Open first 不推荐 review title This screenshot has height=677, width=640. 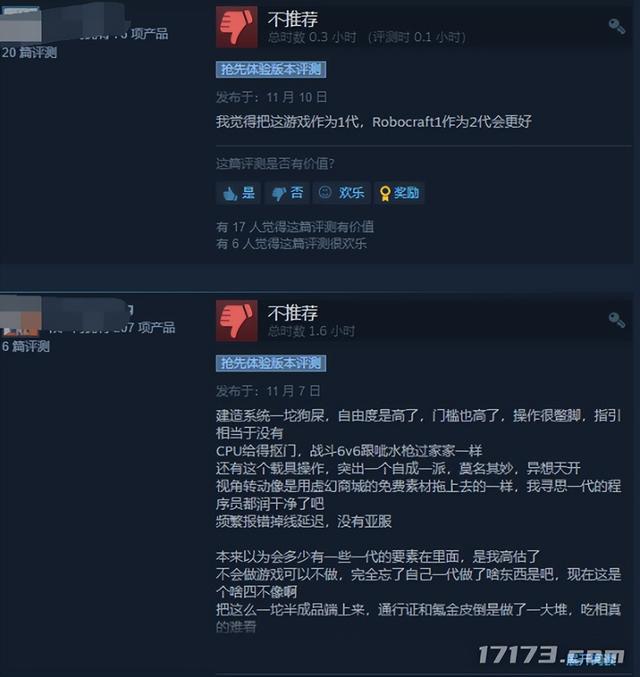(292, 19)
